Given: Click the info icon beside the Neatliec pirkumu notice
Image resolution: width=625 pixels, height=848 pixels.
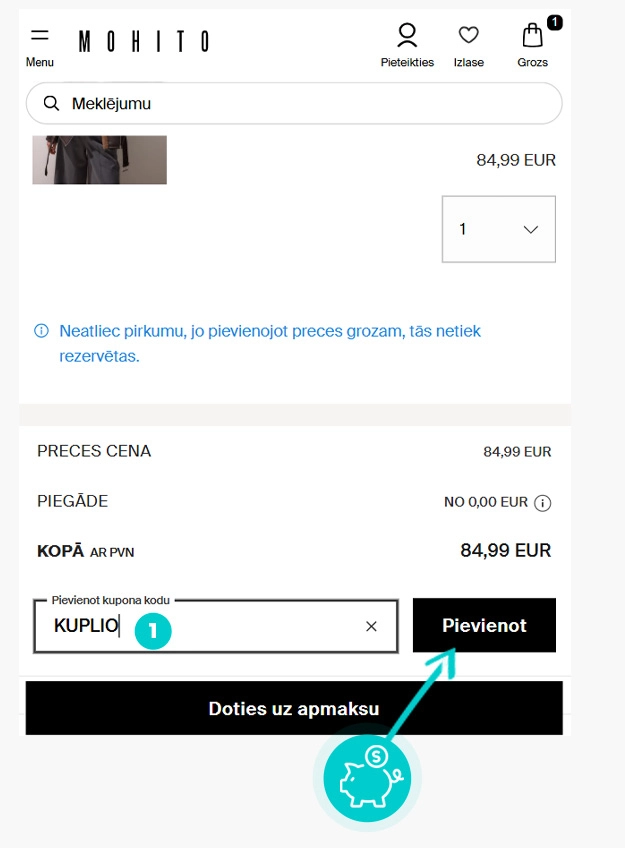Looking at the screenshot, I should point(41,331).
